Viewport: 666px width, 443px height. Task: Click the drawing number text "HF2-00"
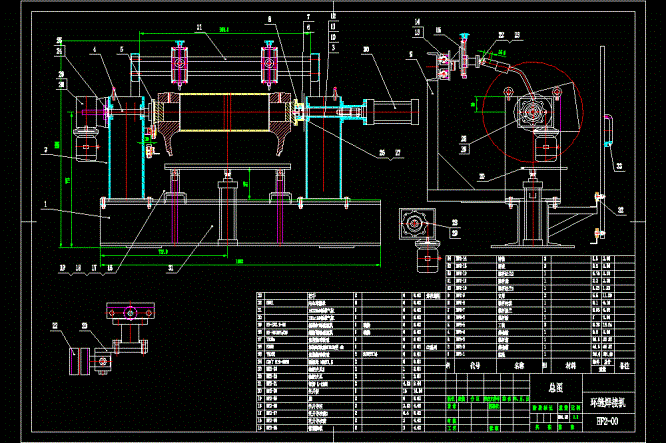click(x=607, y=421)
